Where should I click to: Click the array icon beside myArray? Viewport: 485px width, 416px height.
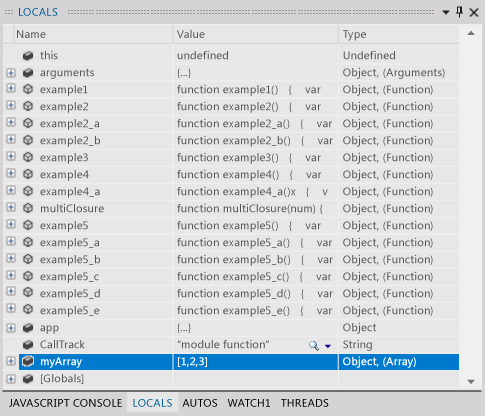28,362
